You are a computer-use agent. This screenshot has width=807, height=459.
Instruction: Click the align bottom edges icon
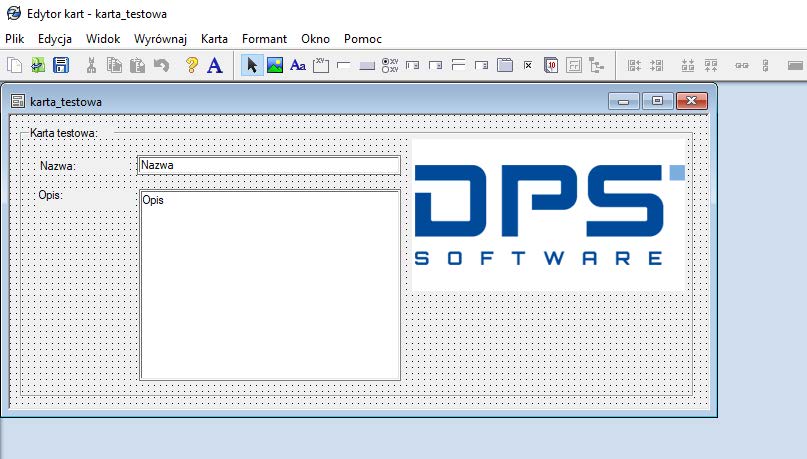click(688, 65)
